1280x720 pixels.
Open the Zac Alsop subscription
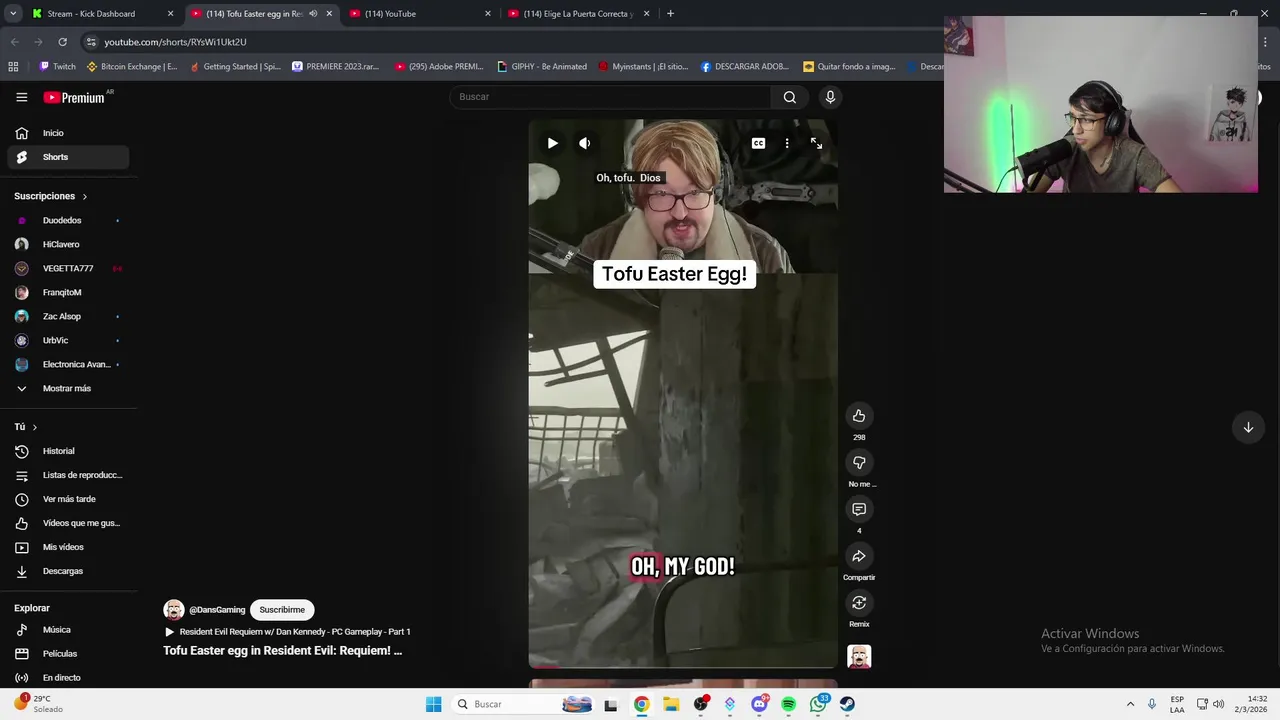pyautogui.click(x=68, y=316)
